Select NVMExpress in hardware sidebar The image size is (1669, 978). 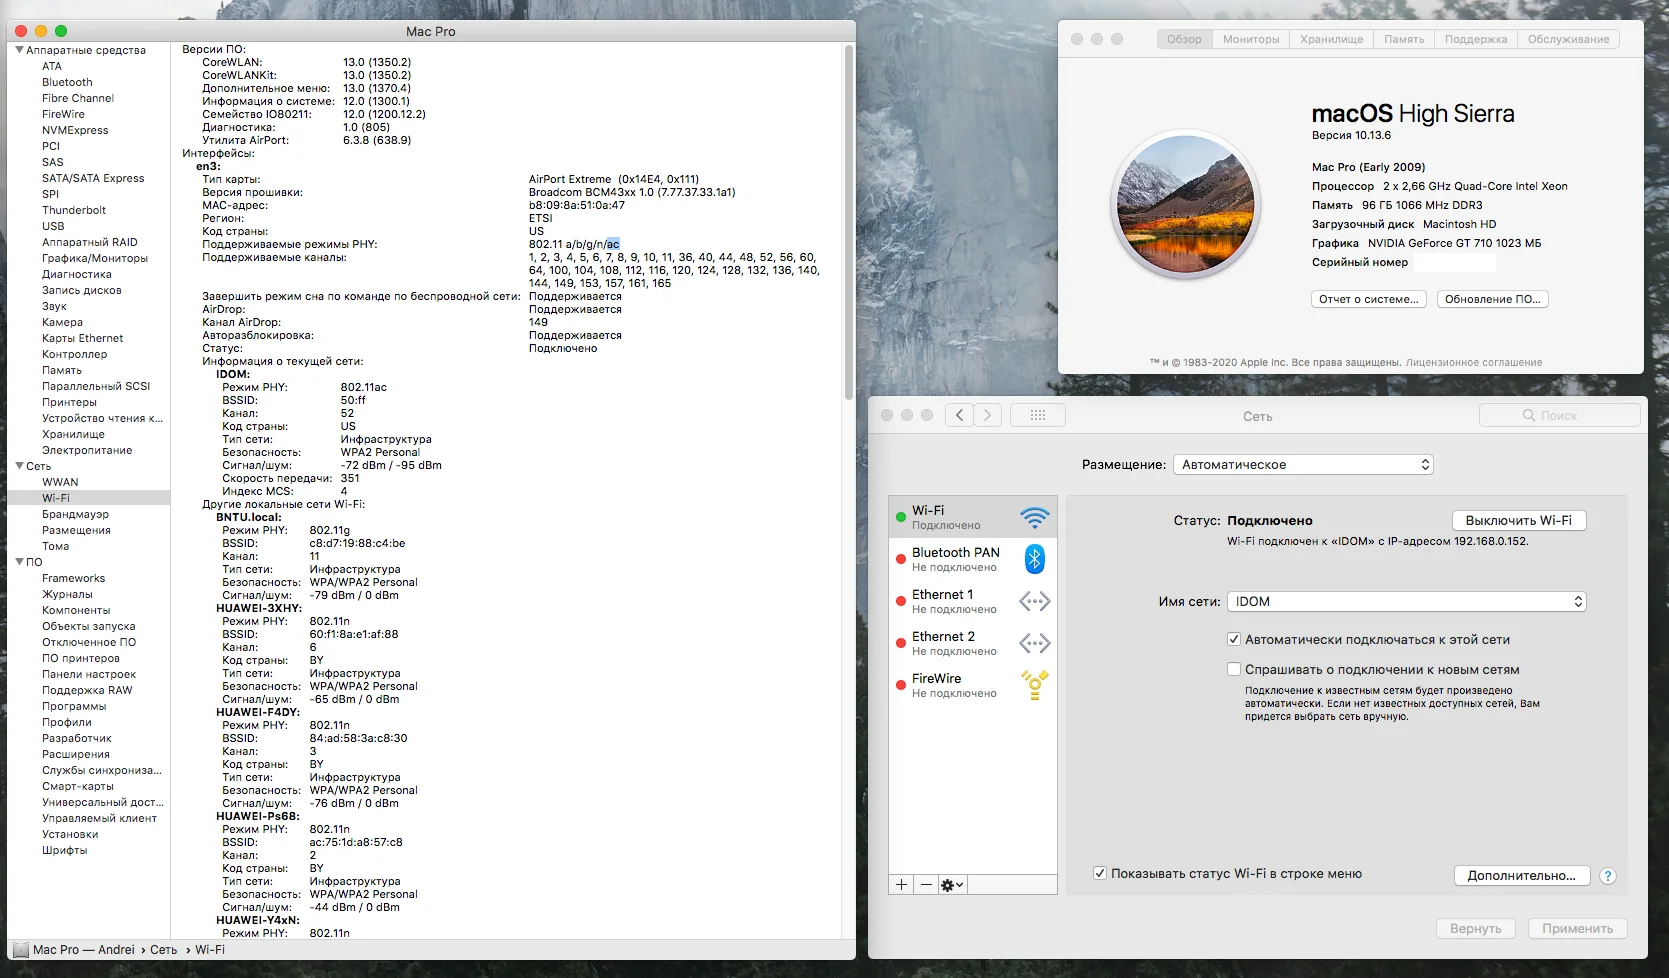[x=75, y=130]
